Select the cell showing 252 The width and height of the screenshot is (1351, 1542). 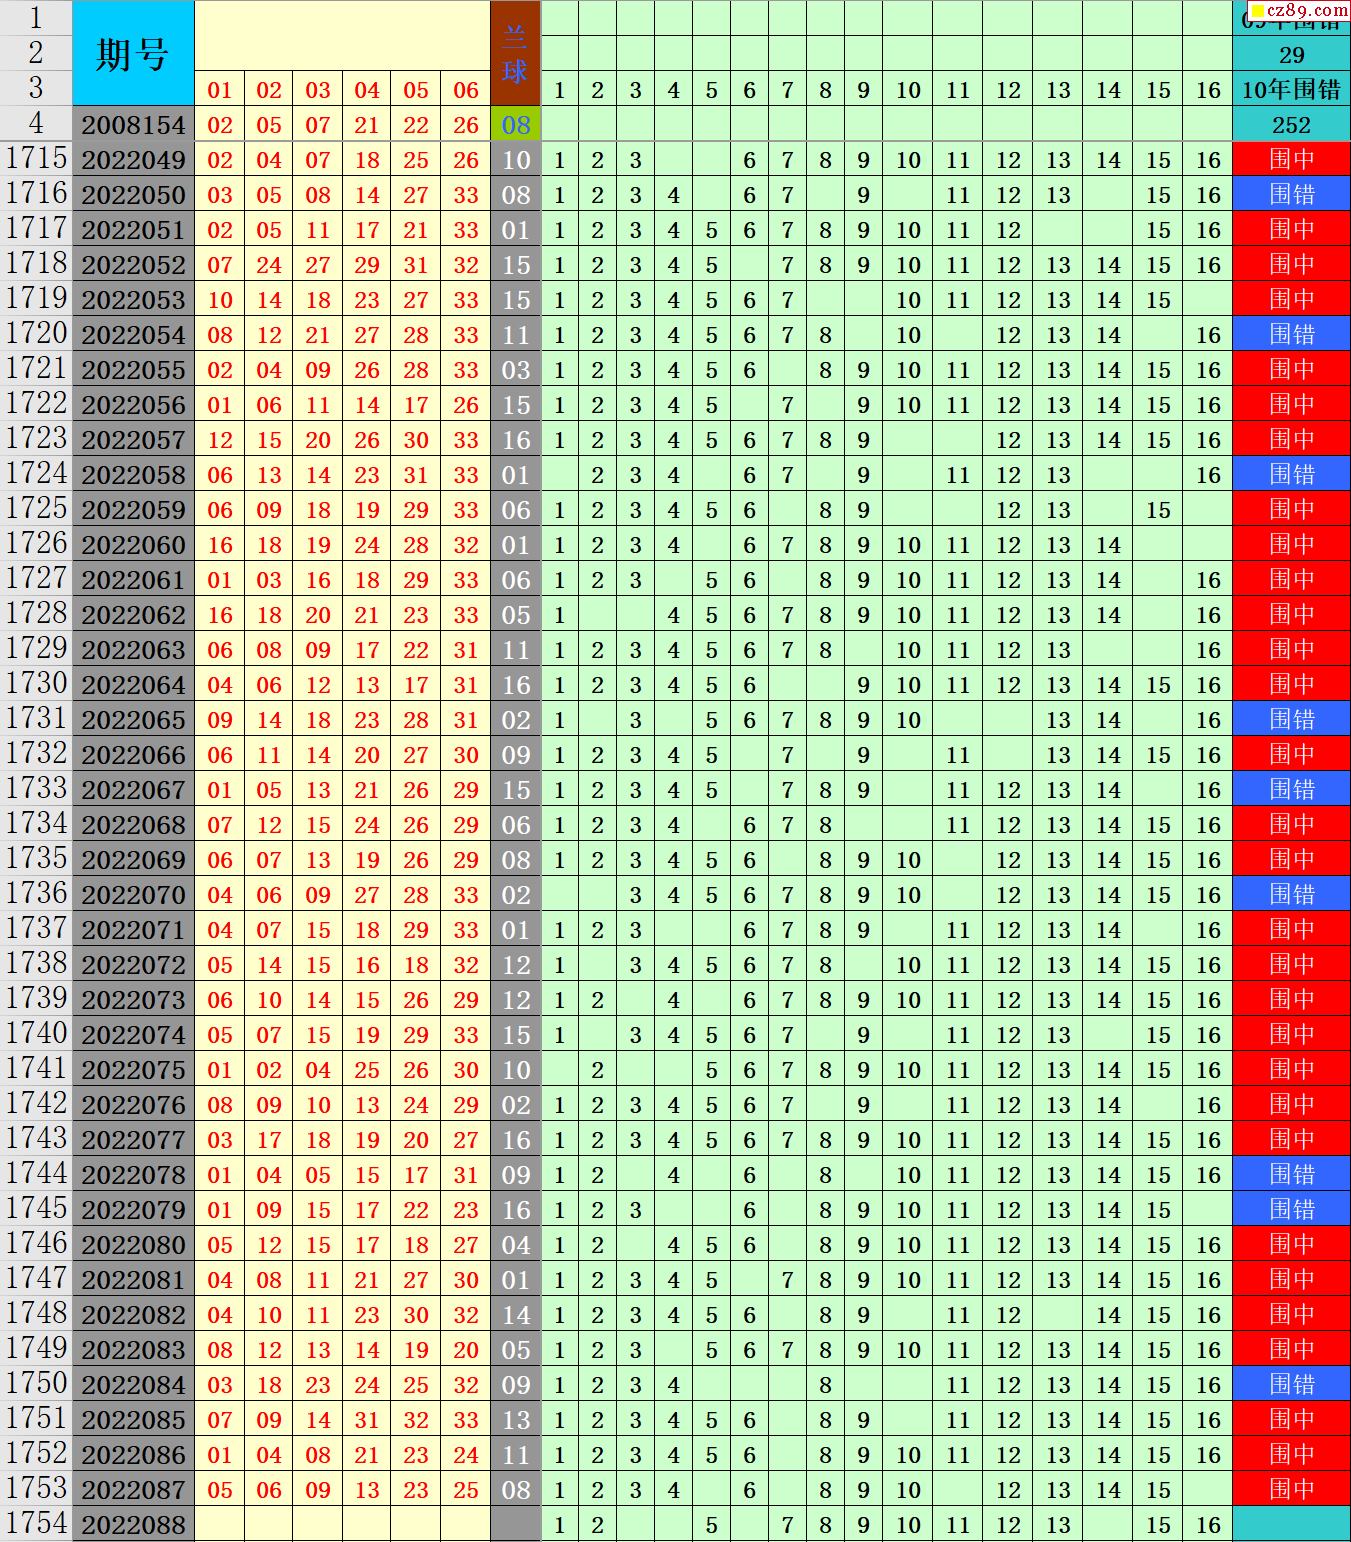coord(1291,125)
